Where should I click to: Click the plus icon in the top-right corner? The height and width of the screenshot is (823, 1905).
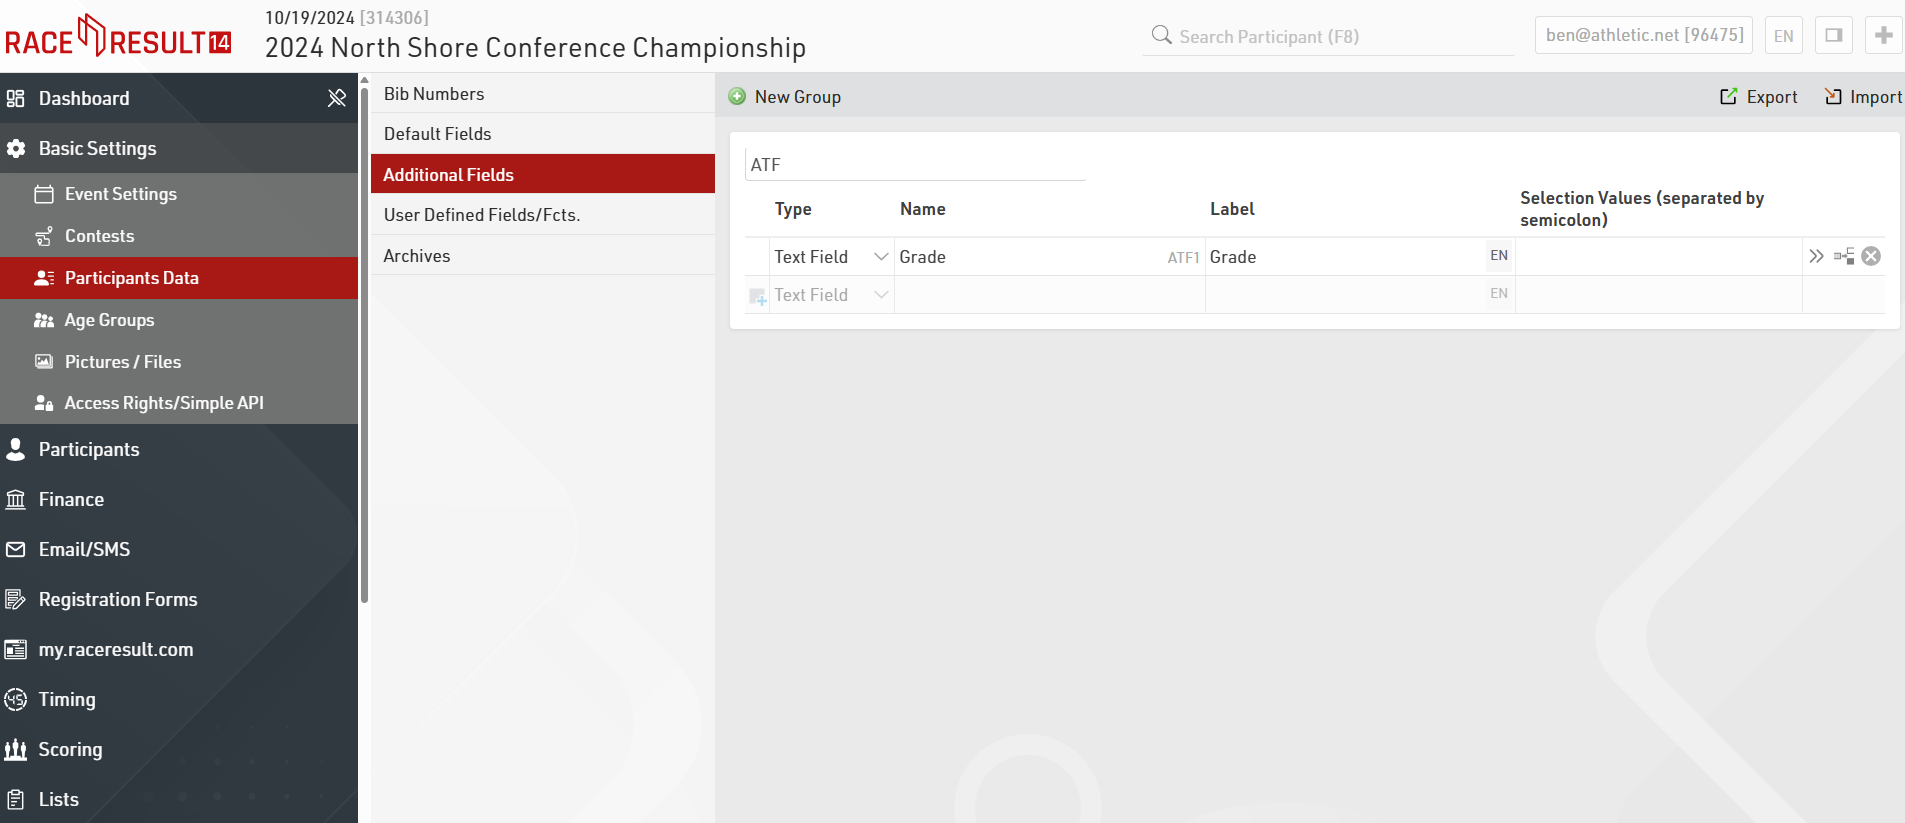[x=1883, y=35]
